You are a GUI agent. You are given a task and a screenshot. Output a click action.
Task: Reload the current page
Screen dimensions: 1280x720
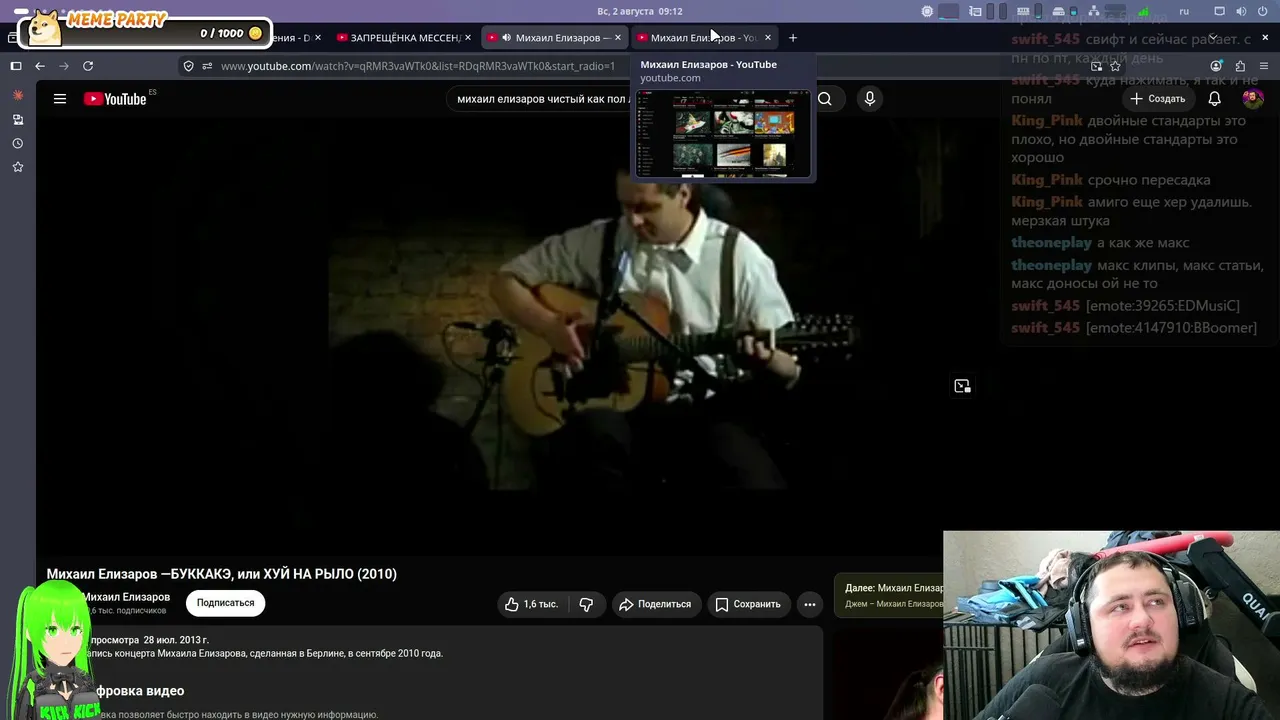click(88, 66)
